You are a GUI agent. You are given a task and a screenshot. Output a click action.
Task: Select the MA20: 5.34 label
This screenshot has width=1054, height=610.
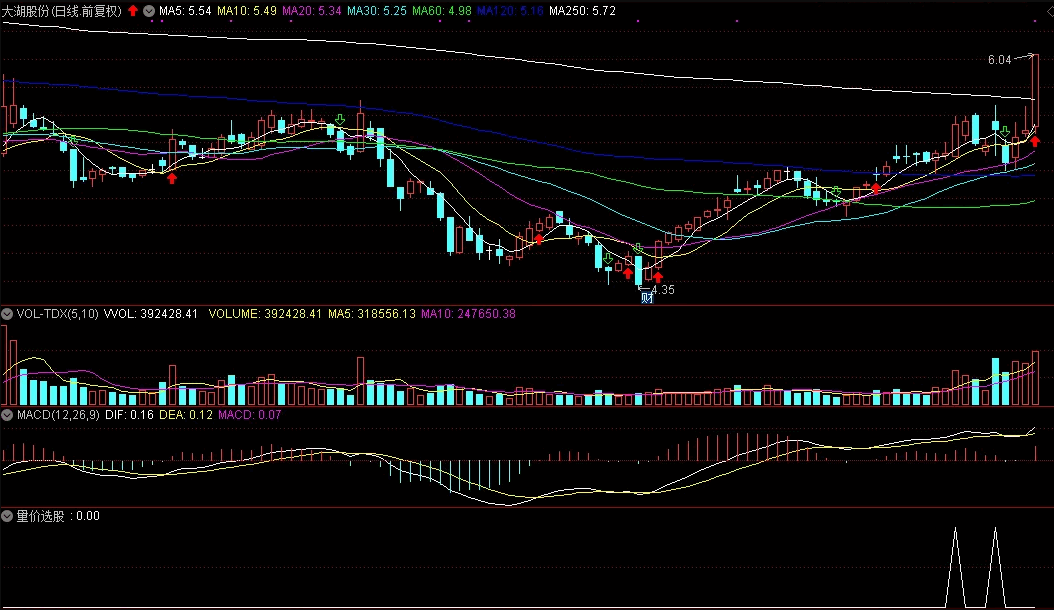click(312, 11)
